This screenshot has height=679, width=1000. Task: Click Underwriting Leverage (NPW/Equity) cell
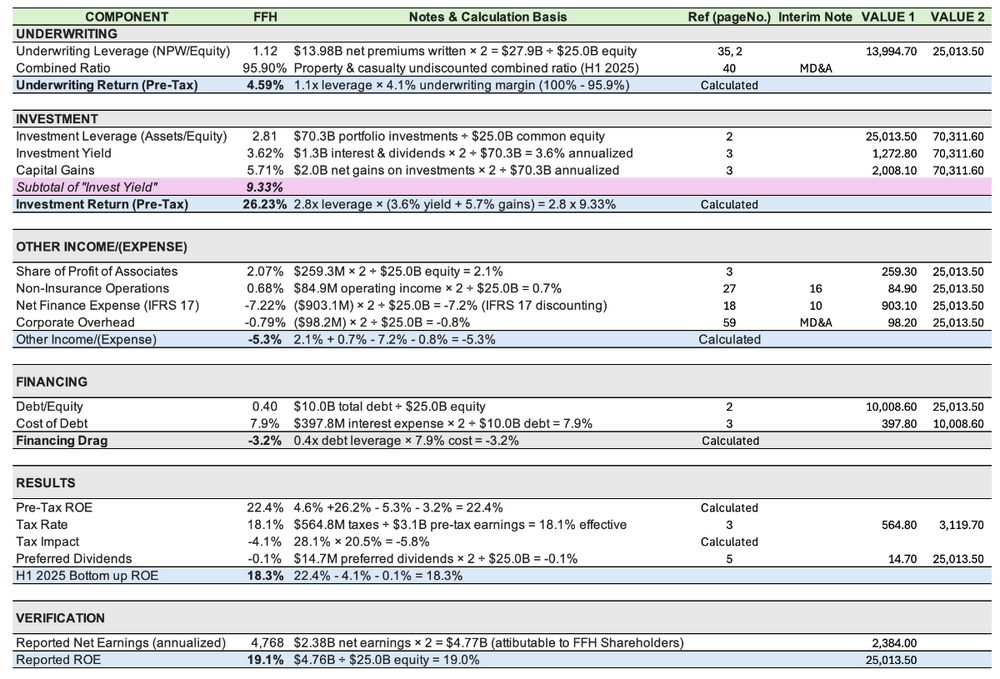(122, 51)
